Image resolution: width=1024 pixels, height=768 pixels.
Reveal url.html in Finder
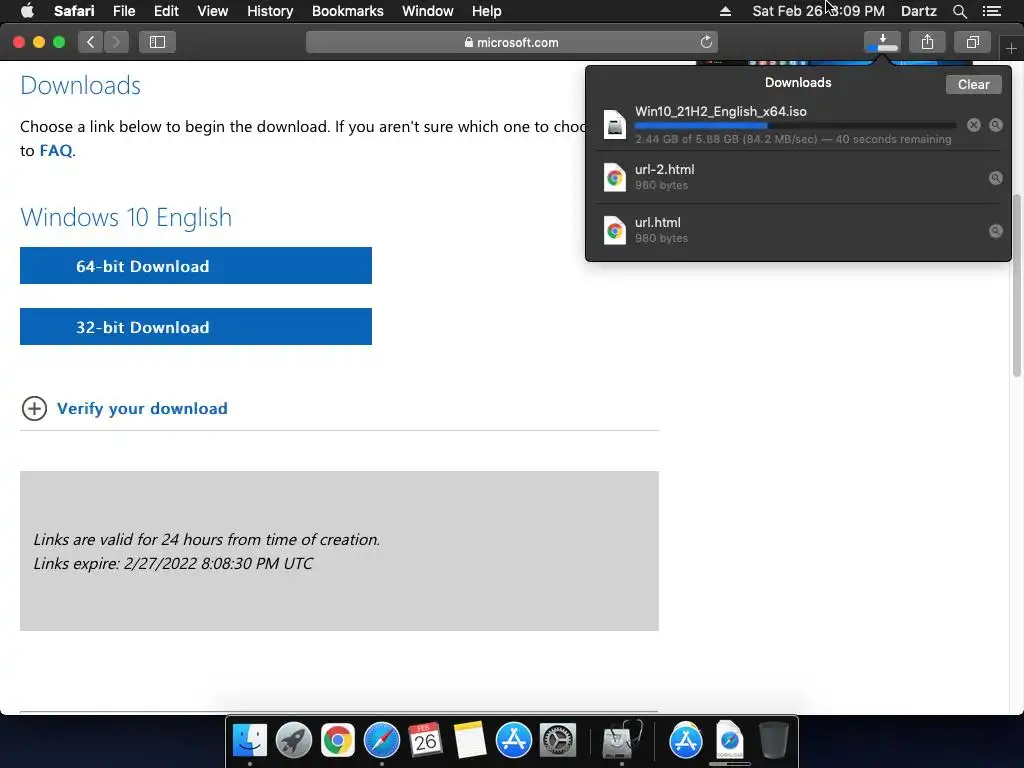click(x=995, y=231)
